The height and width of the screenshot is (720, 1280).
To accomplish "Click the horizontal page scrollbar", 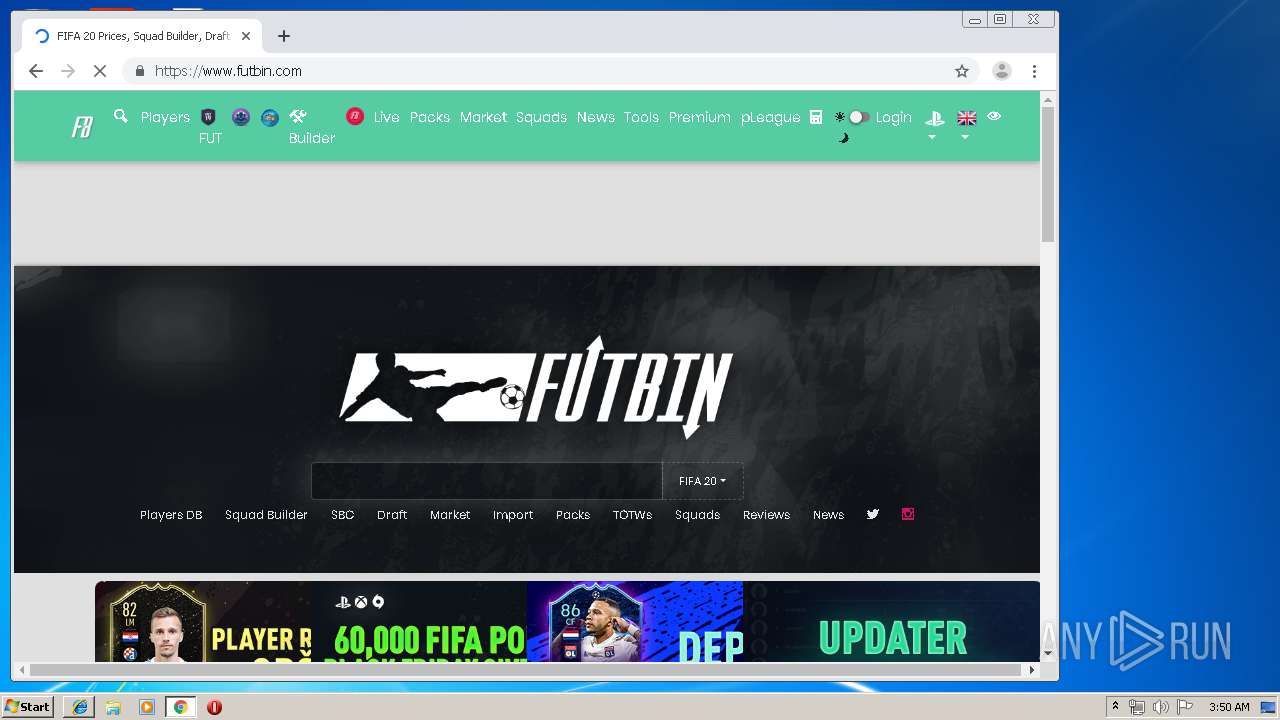I will click(x=526, y=670).
